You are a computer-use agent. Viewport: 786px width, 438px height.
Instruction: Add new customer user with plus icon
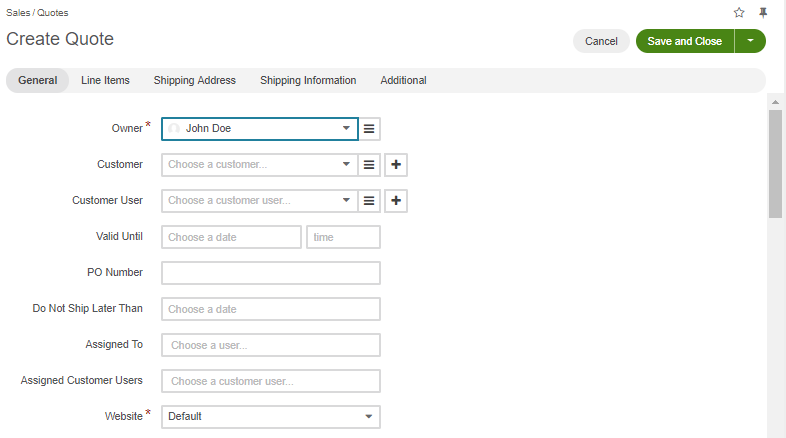pyautogui.click(x=396, y=201)
